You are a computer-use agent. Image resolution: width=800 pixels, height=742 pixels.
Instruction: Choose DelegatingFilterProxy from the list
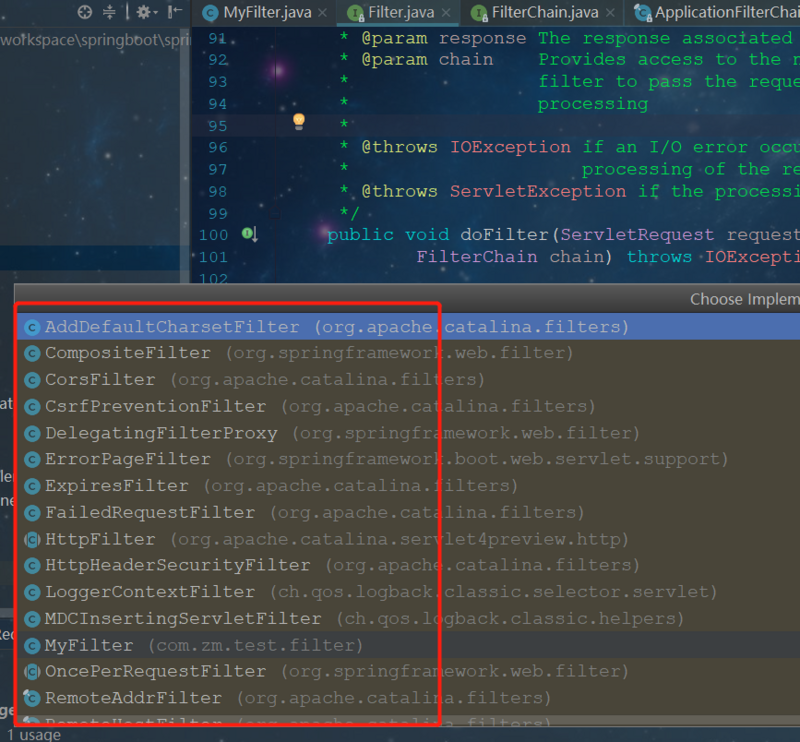click(x=408, y=433)
